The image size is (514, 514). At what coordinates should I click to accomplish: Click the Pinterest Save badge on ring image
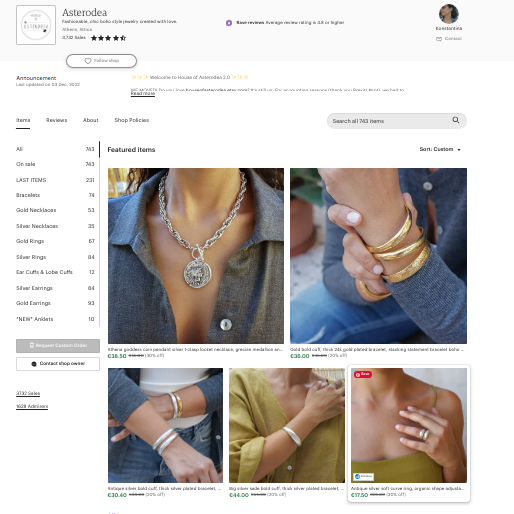point(363,374)
